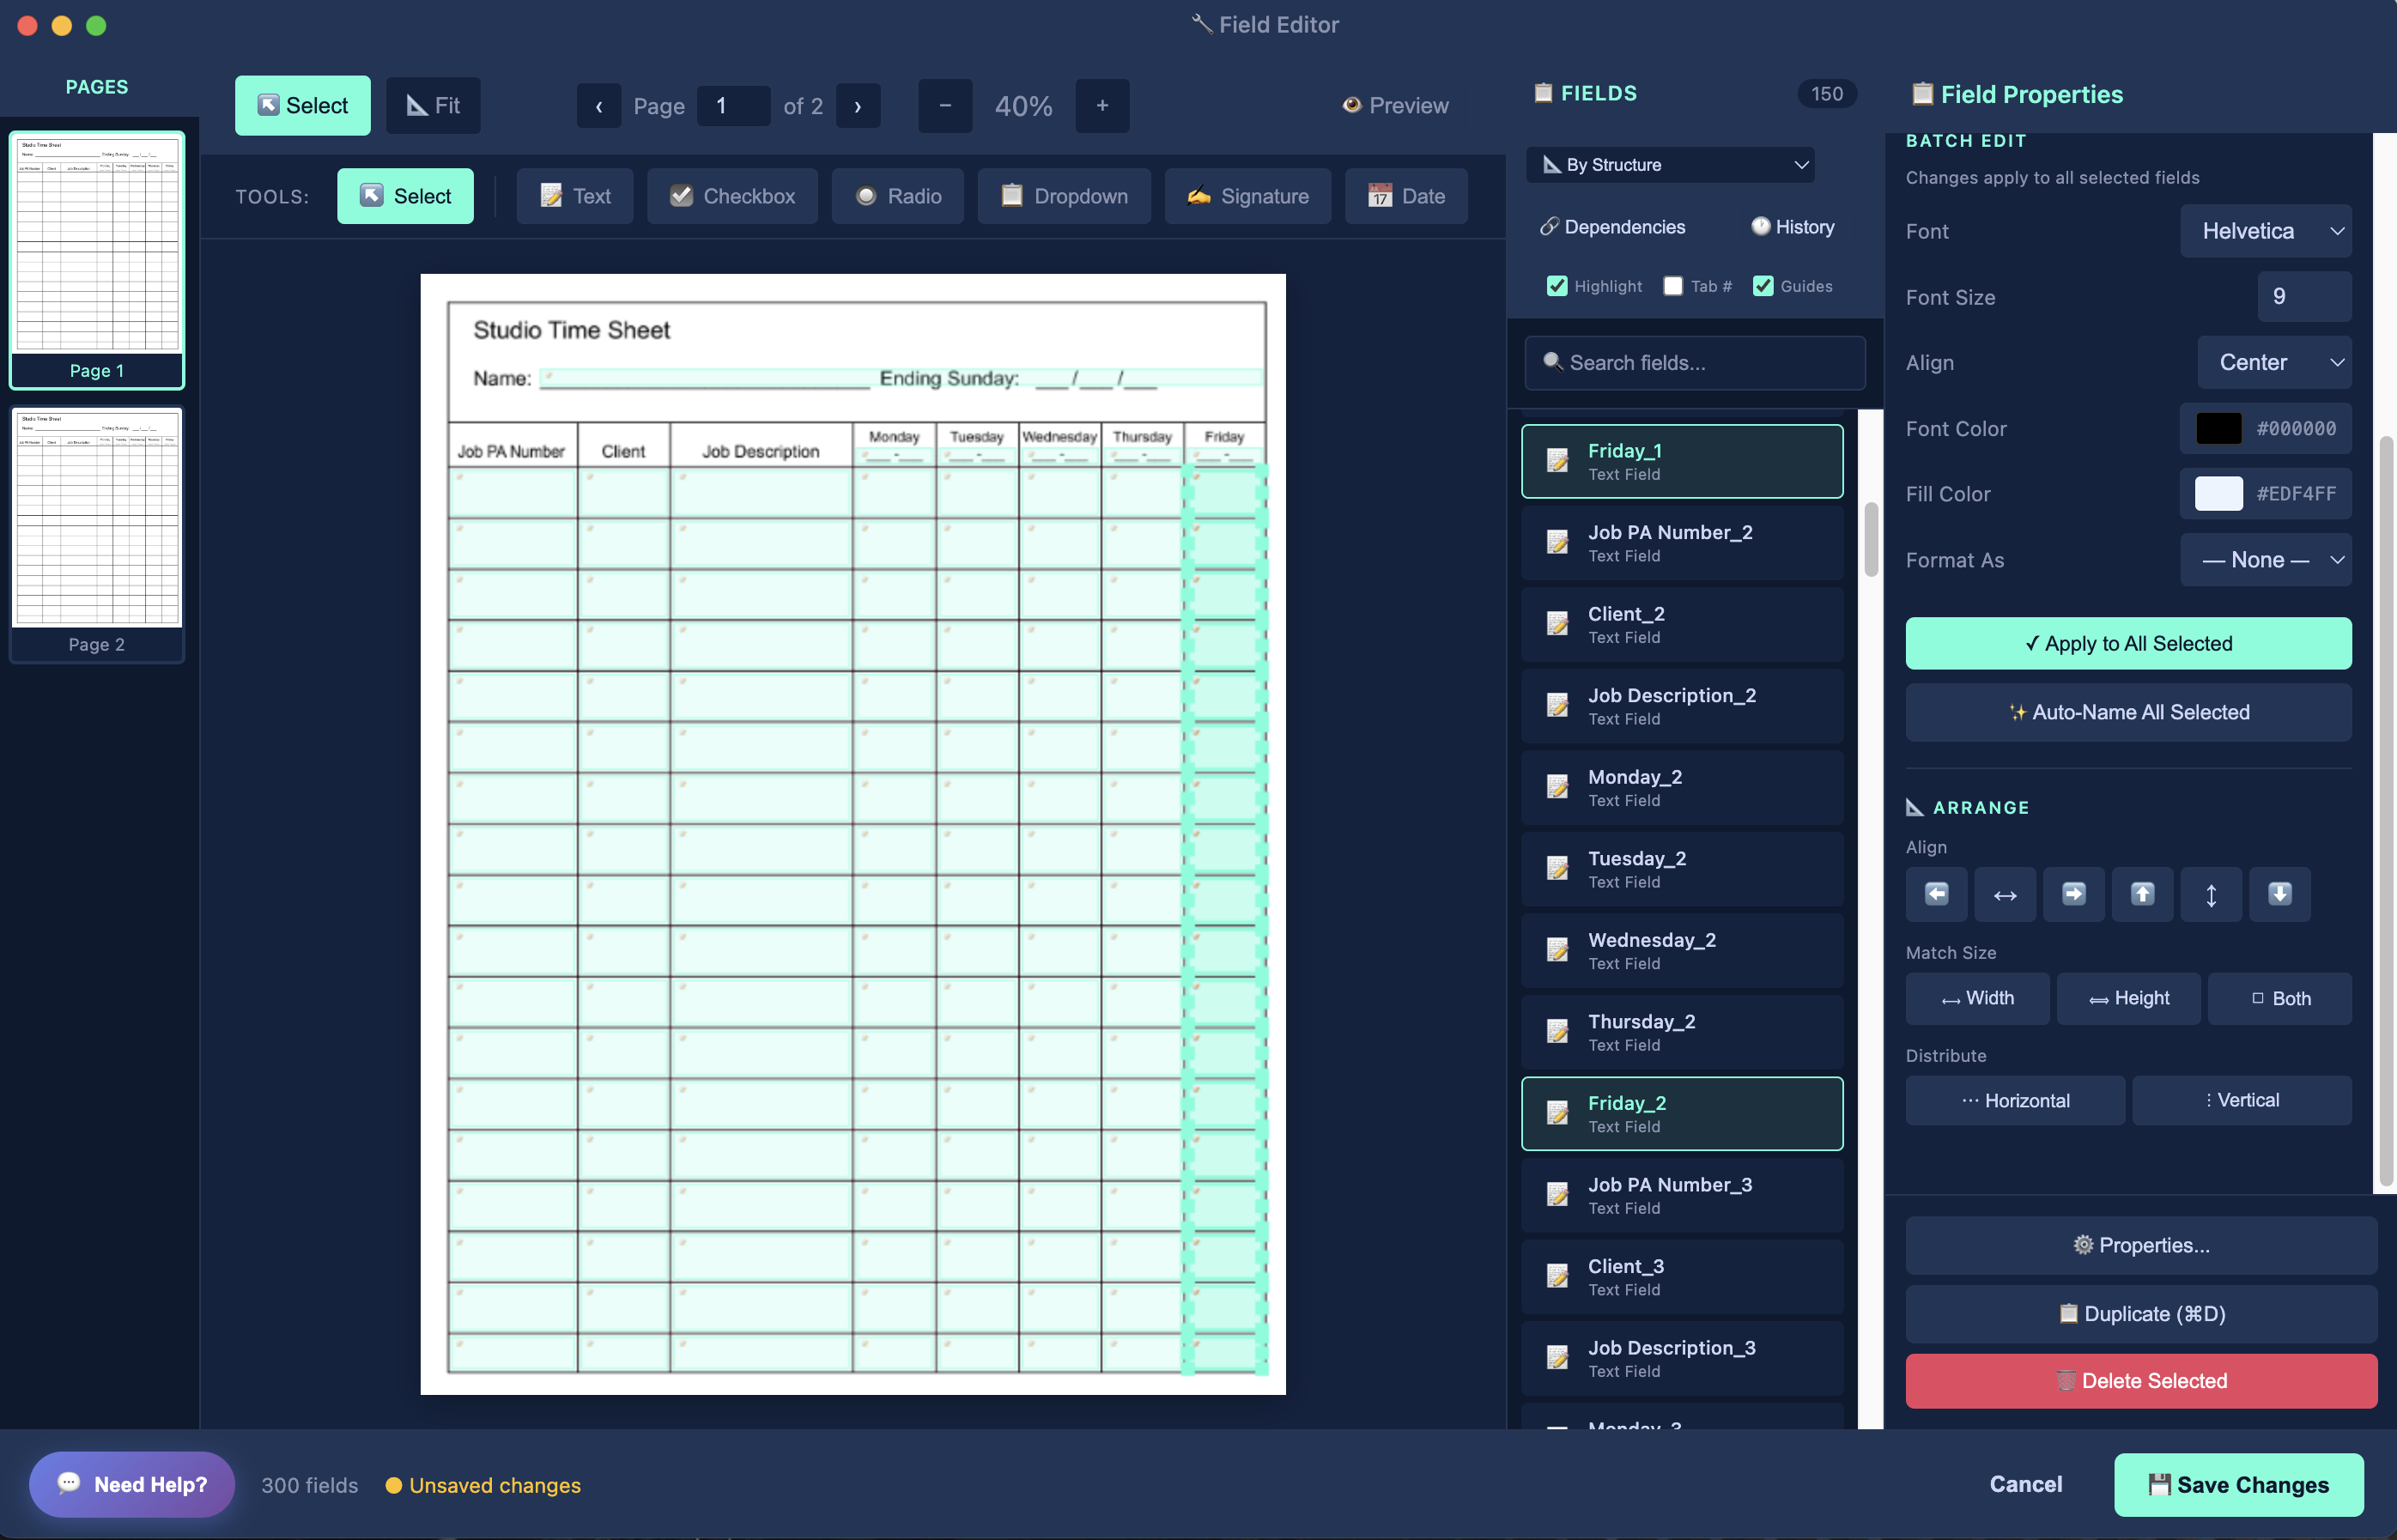
Task: Select the Text field tool
Action: coord(575,196)
